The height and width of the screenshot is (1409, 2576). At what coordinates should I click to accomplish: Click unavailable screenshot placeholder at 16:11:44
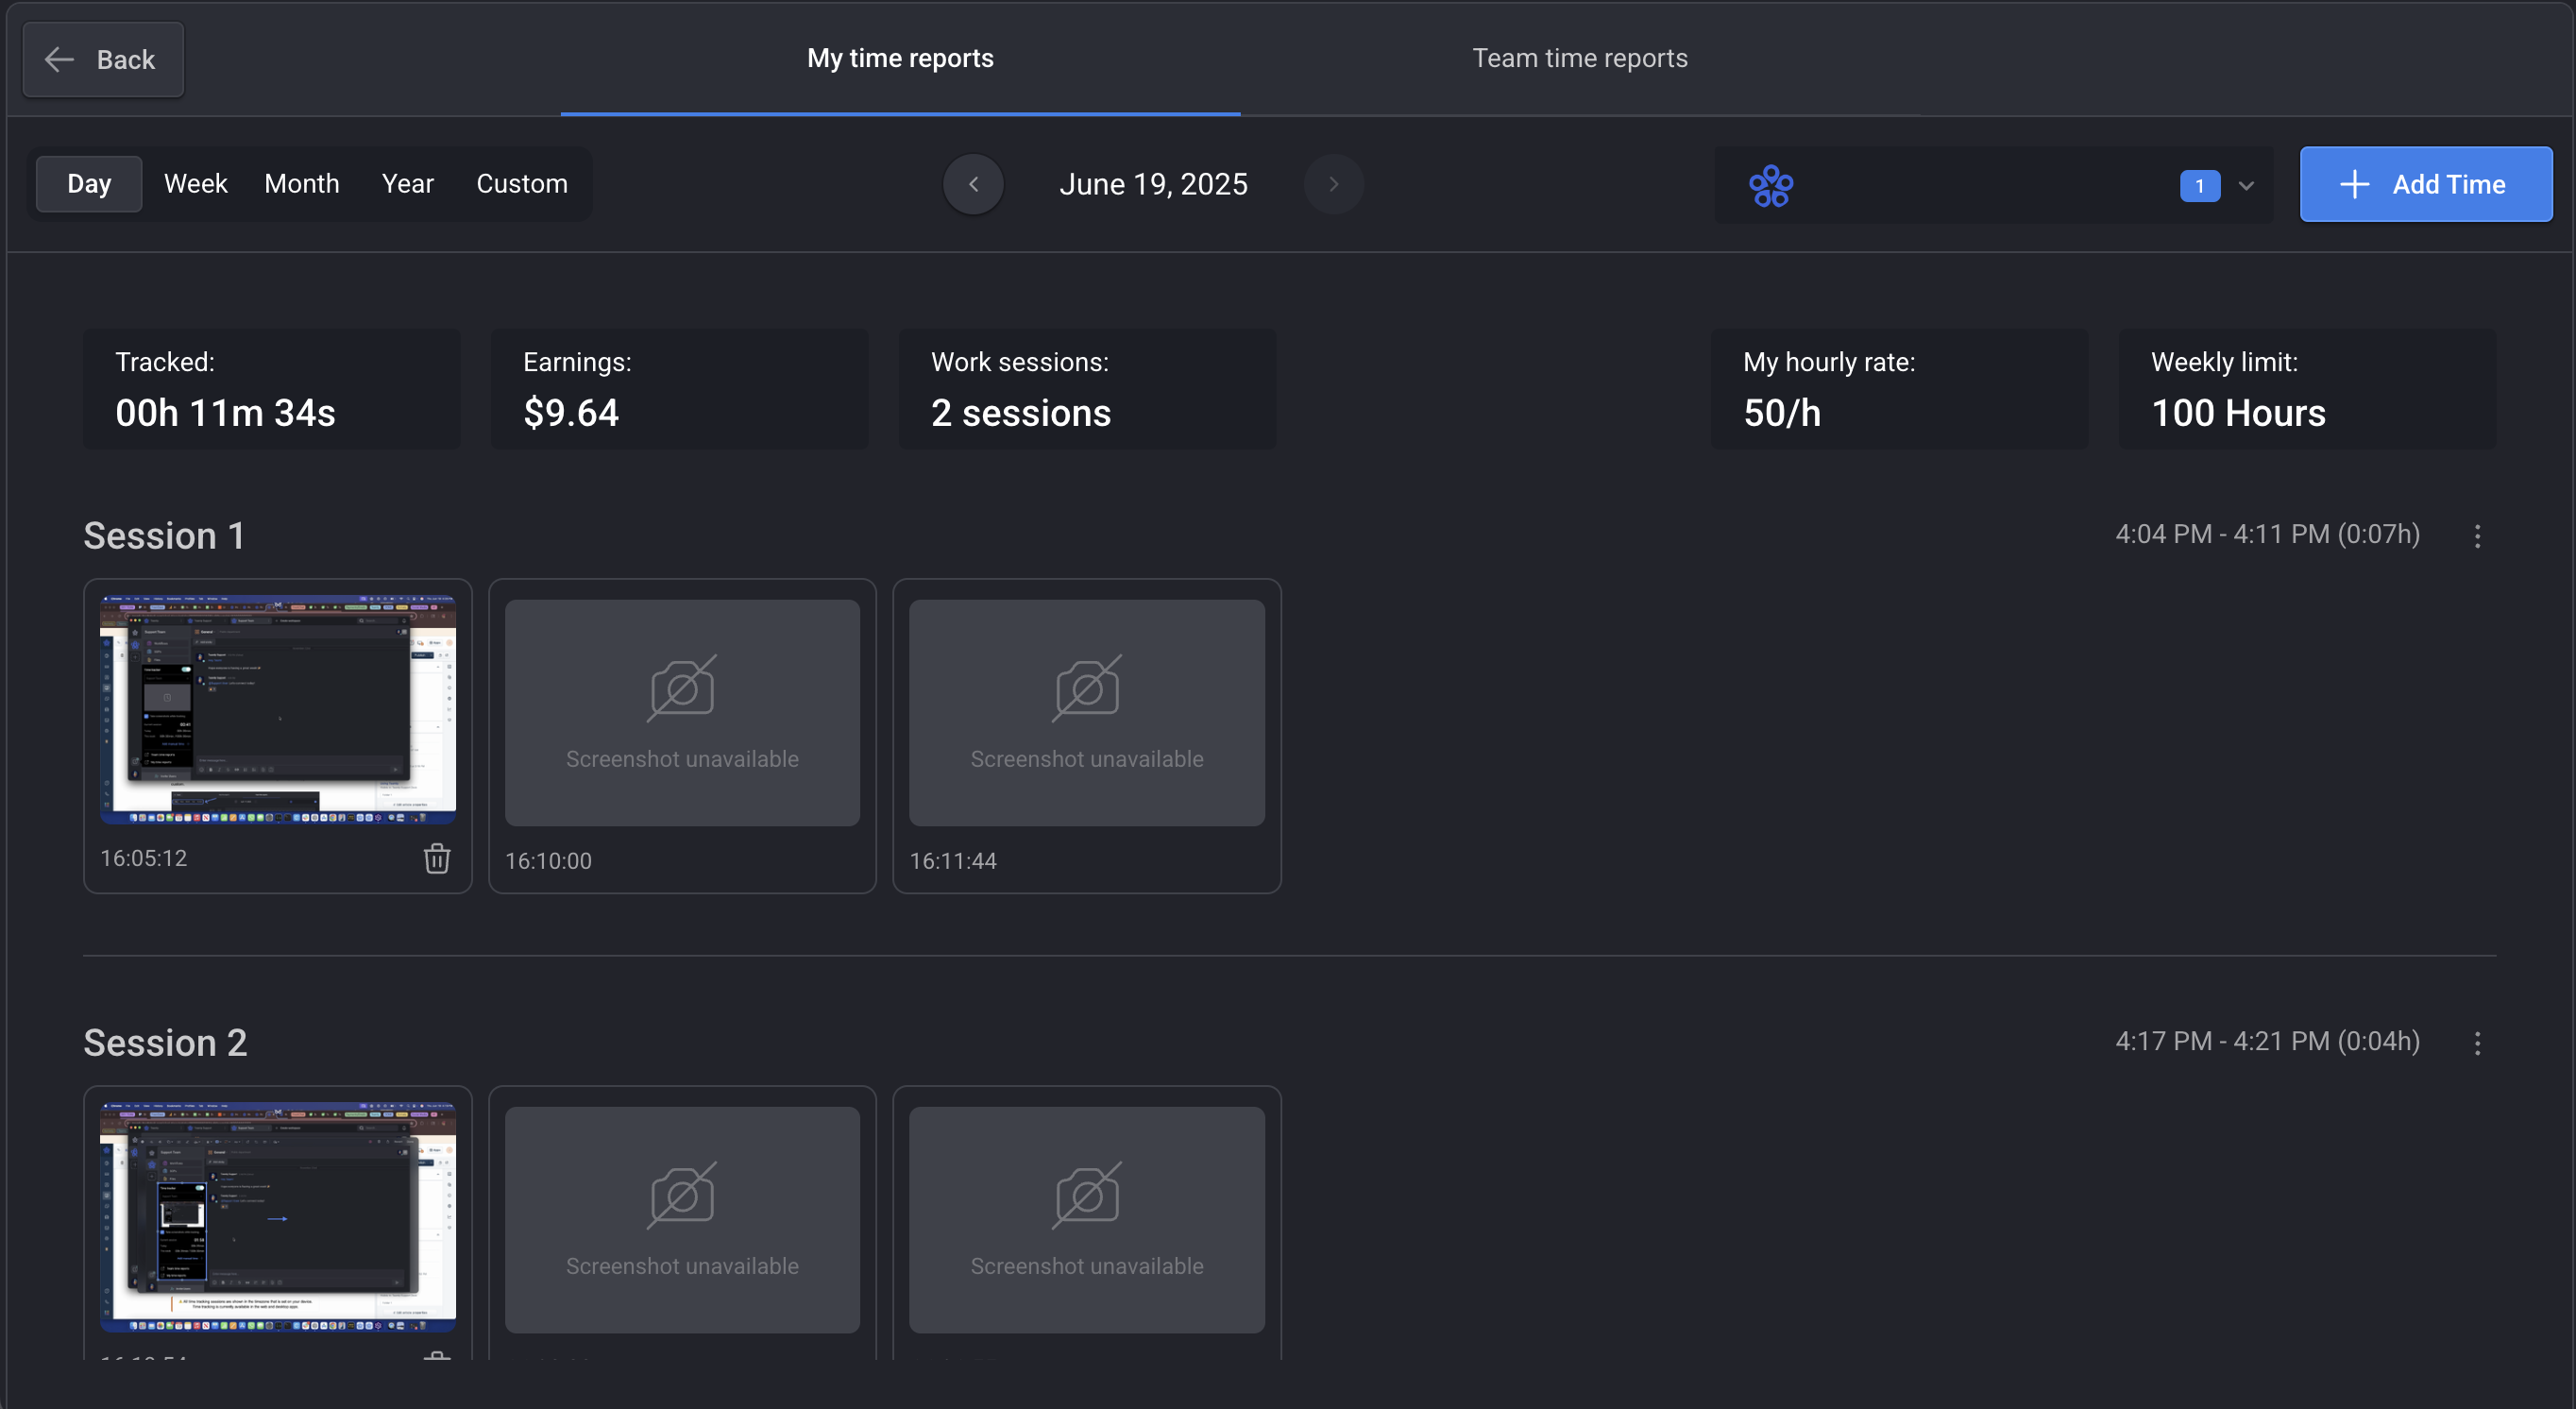1086,712
